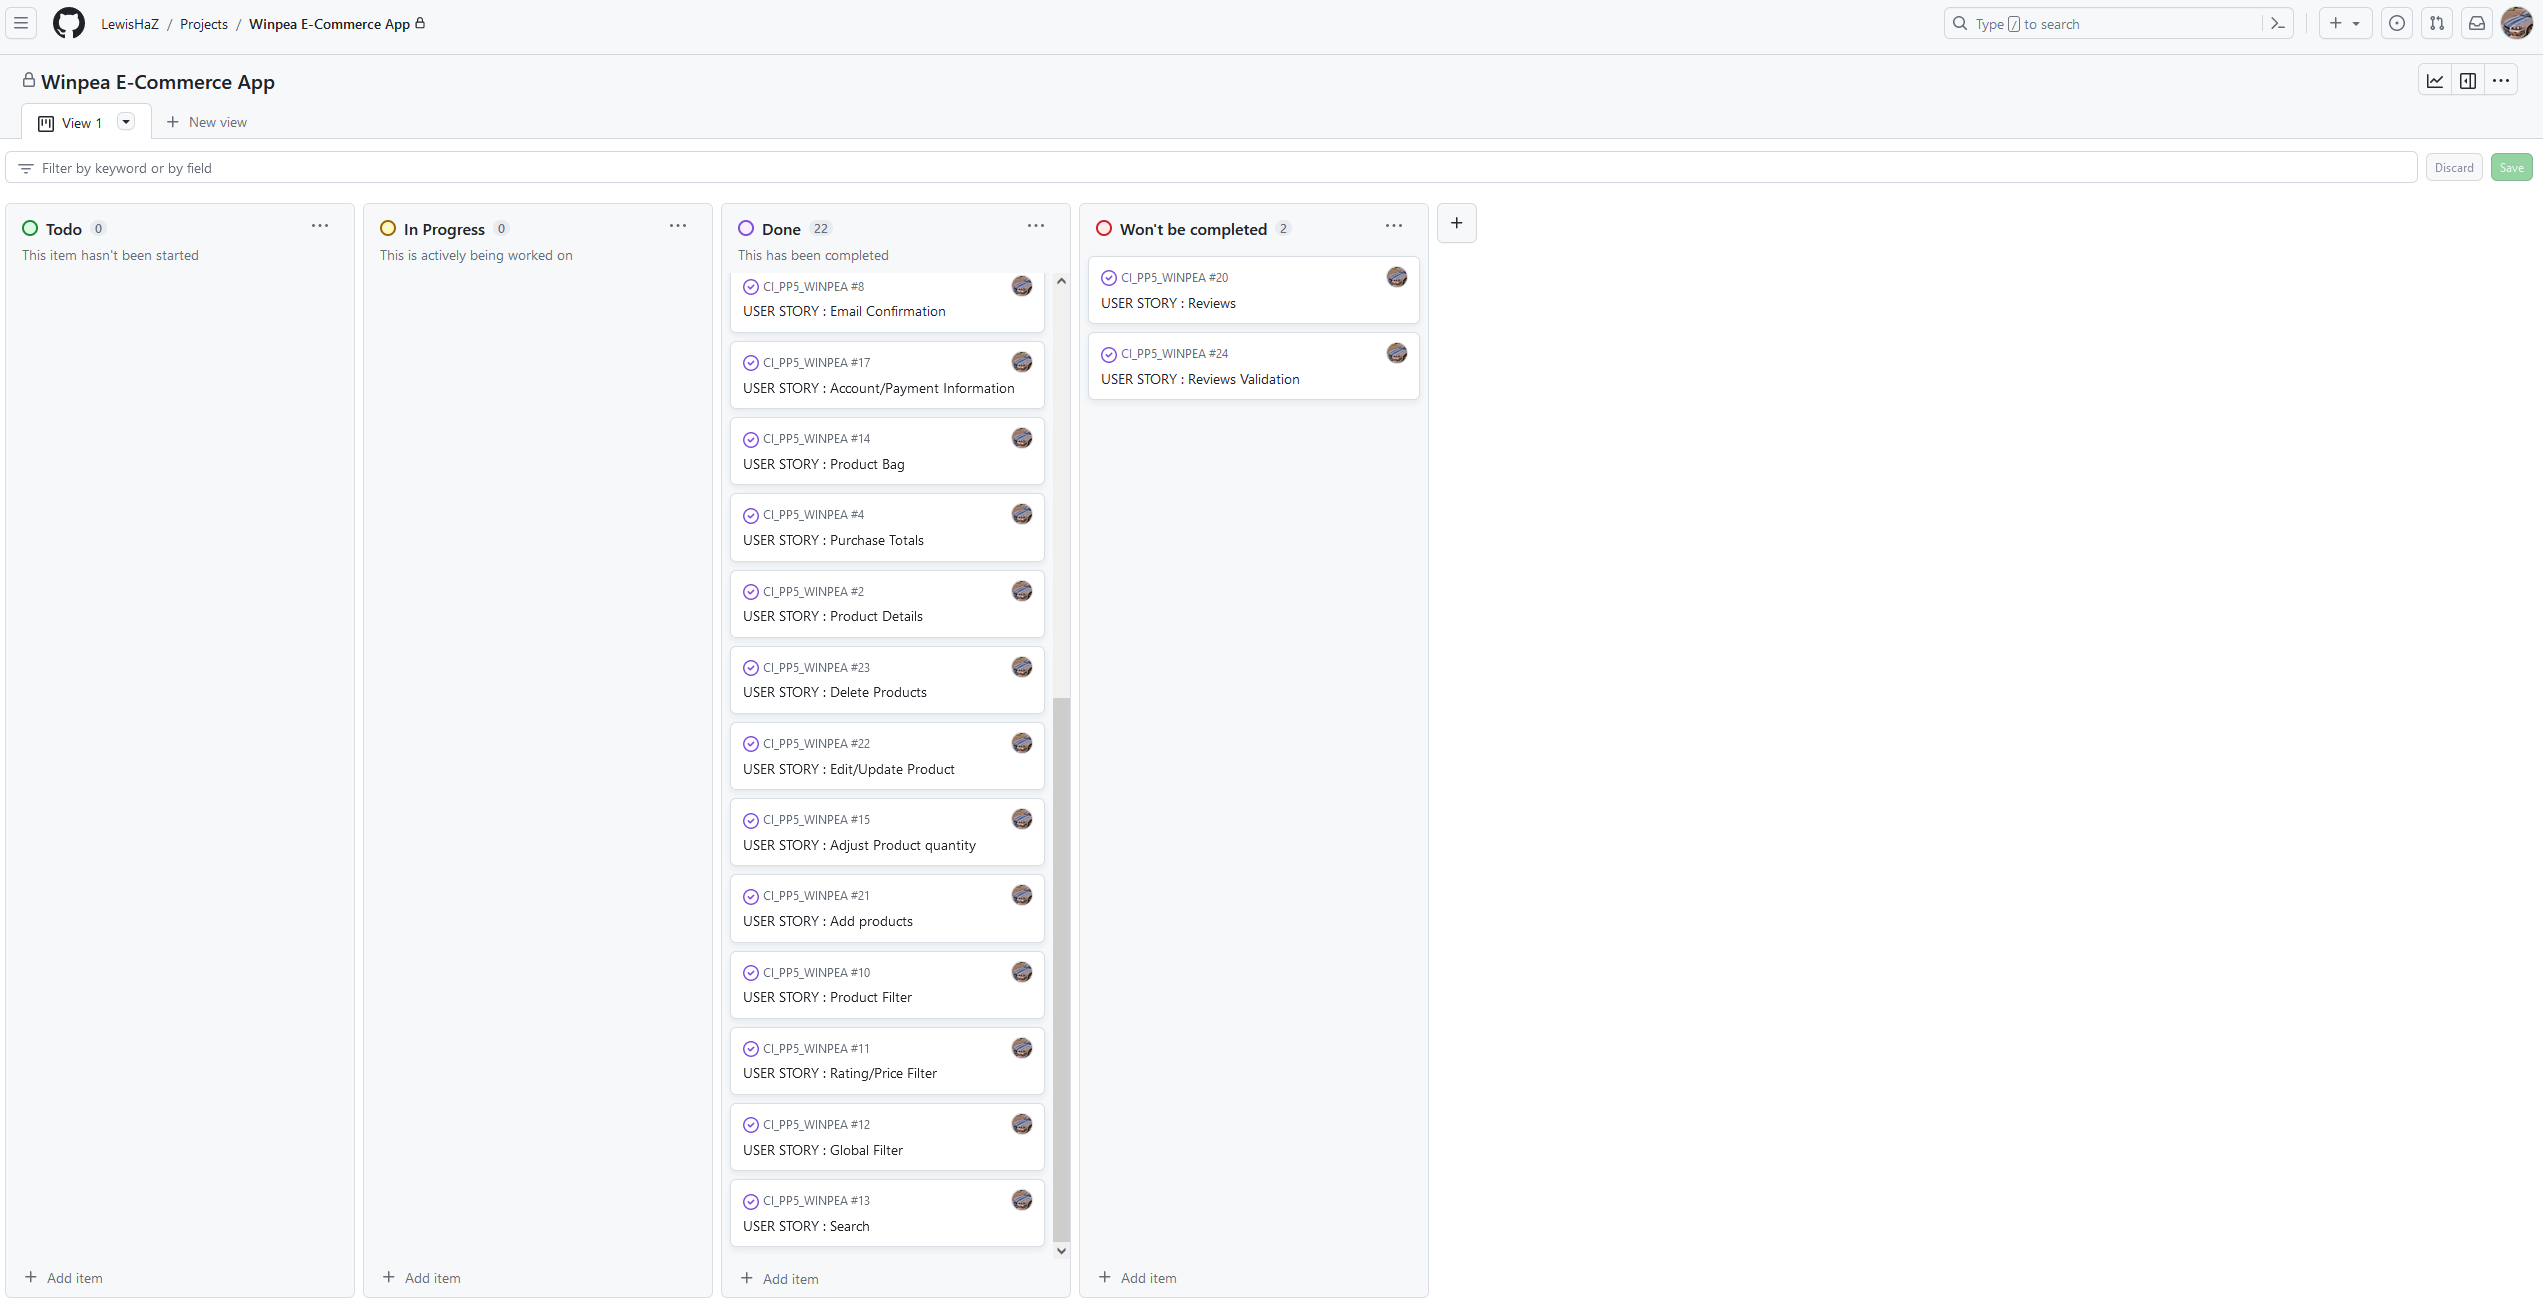Click the Done column scrollbar thumb

[x=1061, y=968]
